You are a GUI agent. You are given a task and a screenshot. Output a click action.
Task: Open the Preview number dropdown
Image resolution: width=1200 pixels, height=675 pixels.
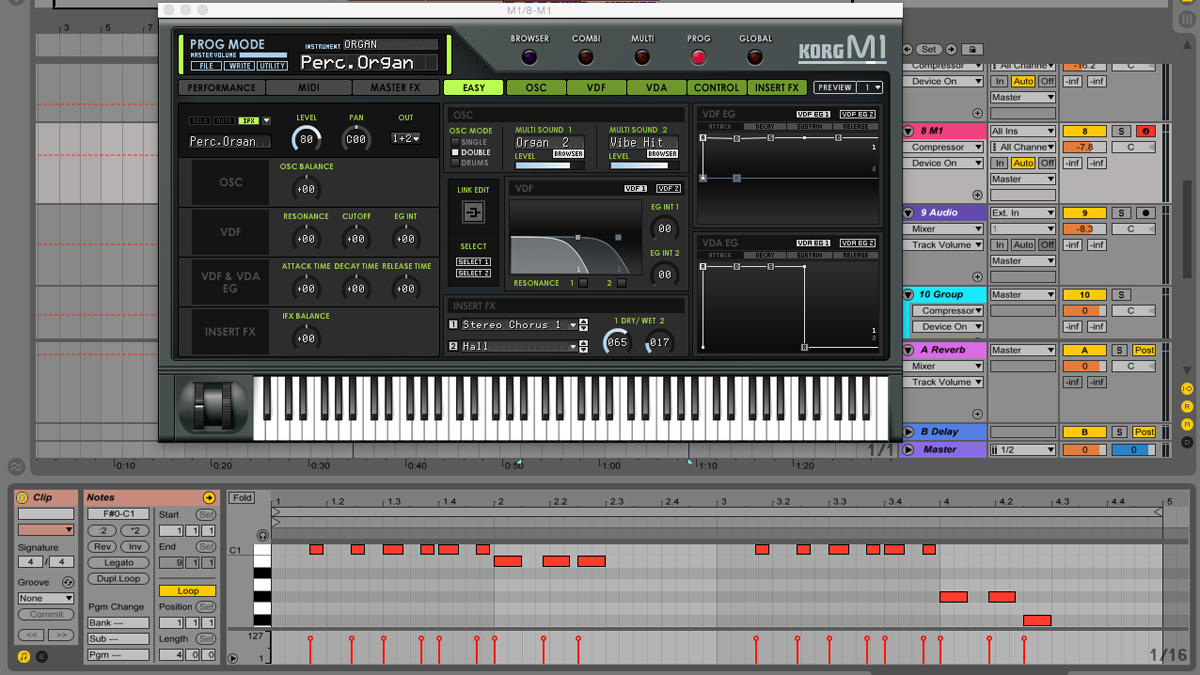tap(869, 88)
